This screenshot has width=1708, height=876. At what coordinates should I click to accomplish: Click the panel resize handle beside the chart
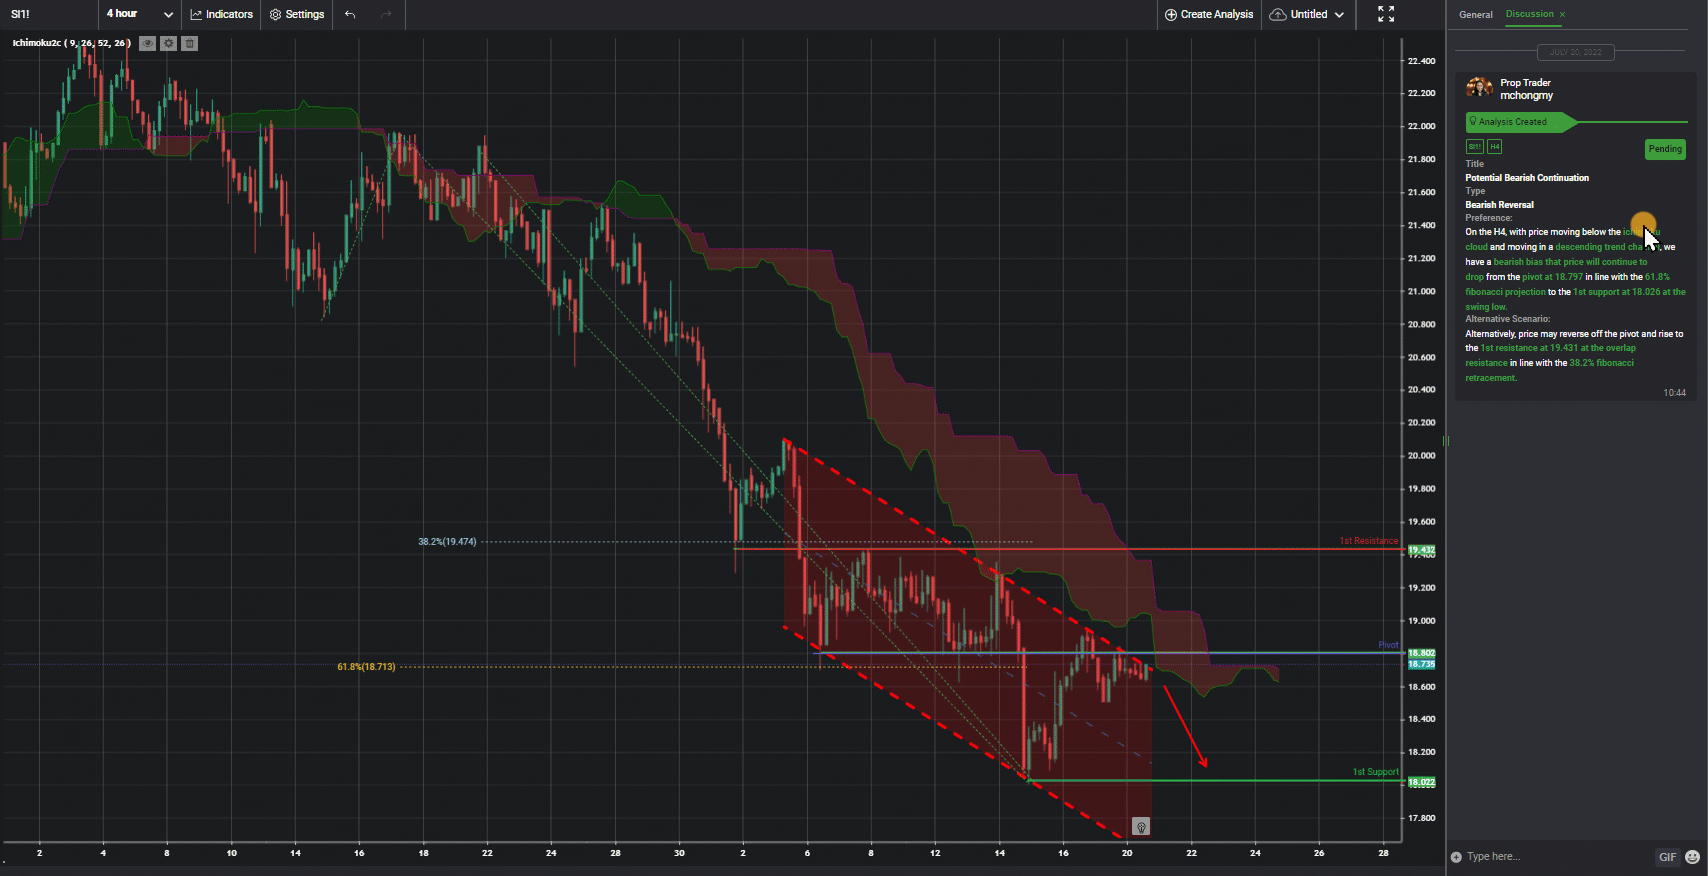coord(1446,441)
